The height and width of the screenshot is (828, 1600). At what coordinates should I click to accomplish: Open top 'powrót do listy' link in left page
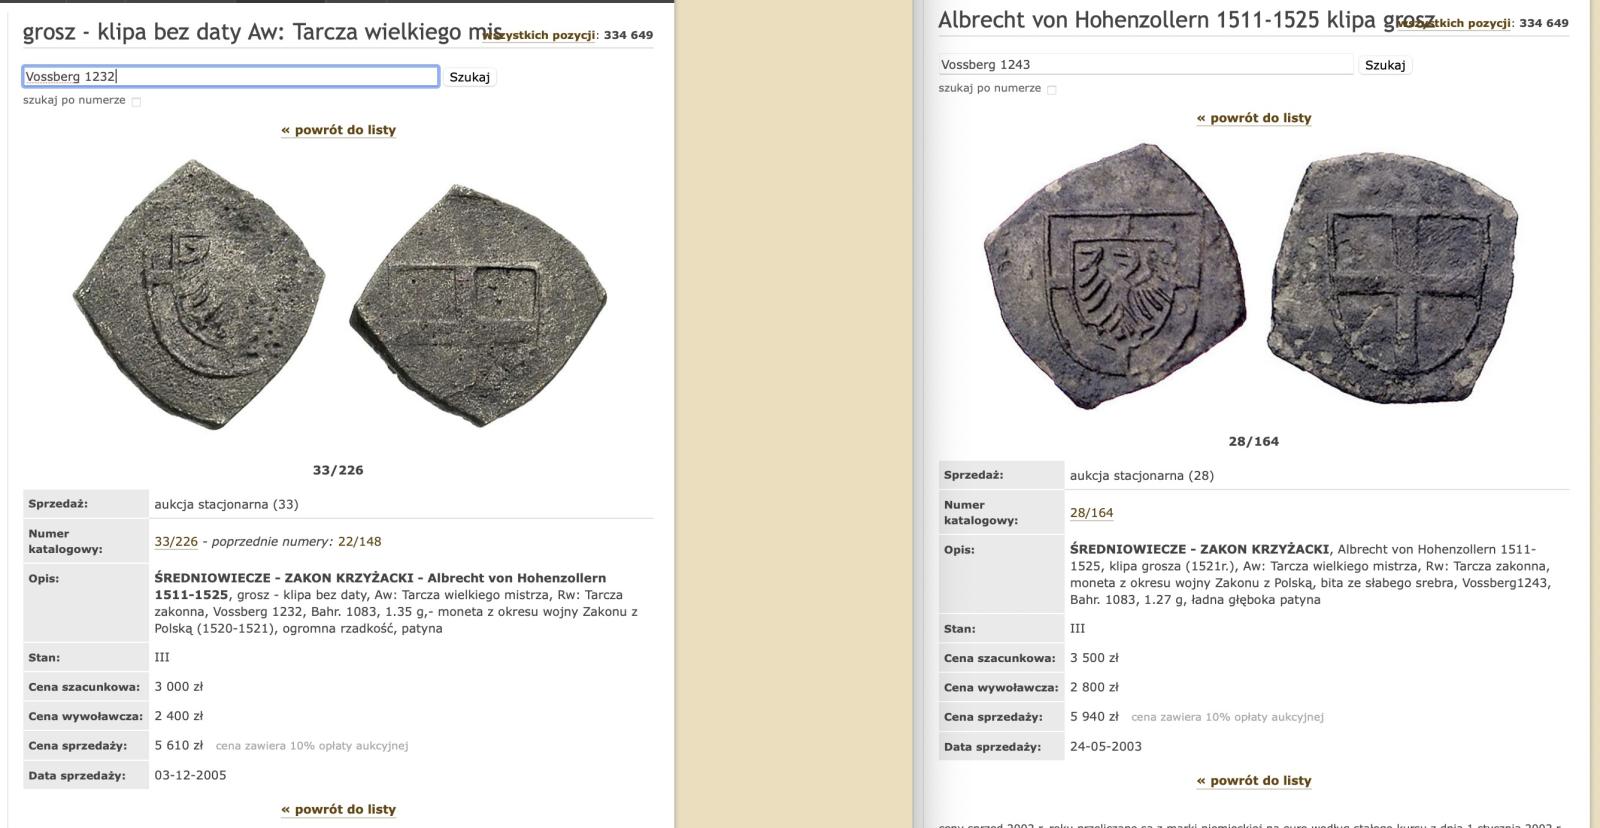[x=339, y=130]
